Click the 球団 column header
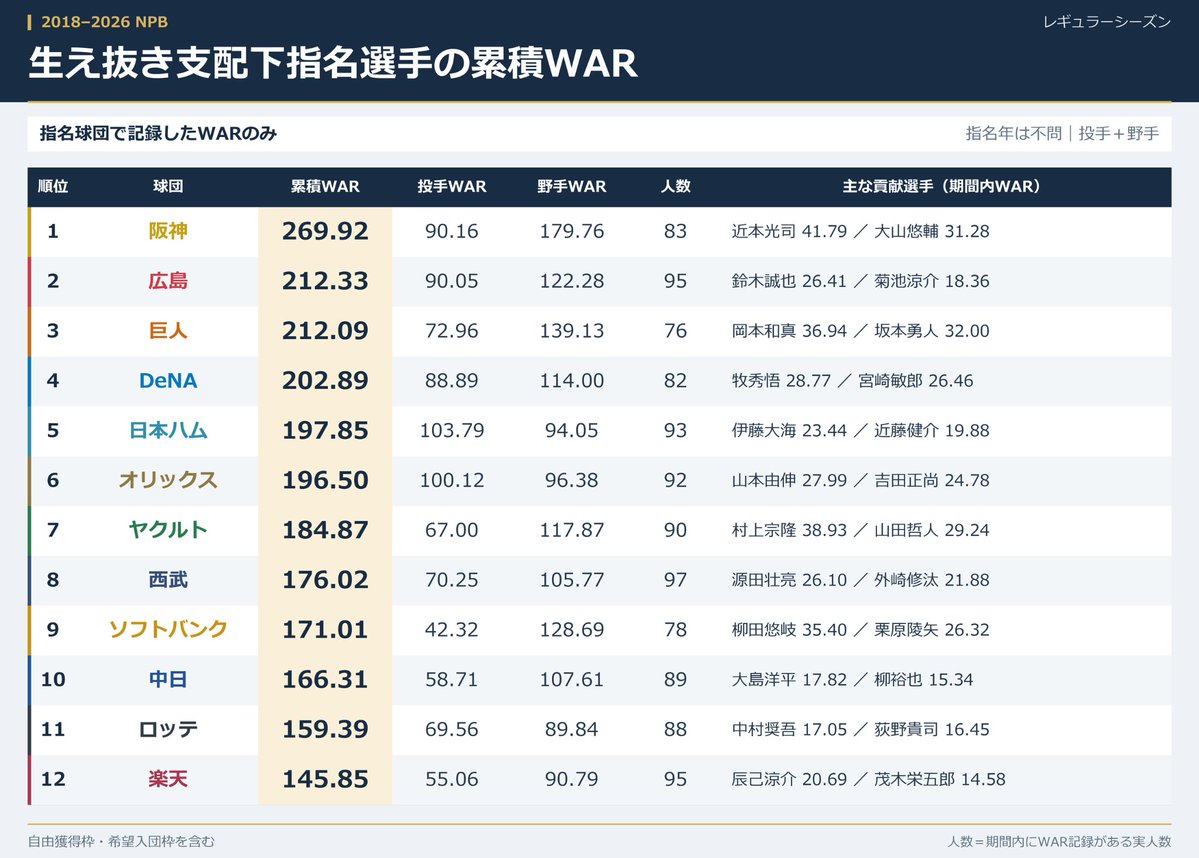 tap(167, 187)
